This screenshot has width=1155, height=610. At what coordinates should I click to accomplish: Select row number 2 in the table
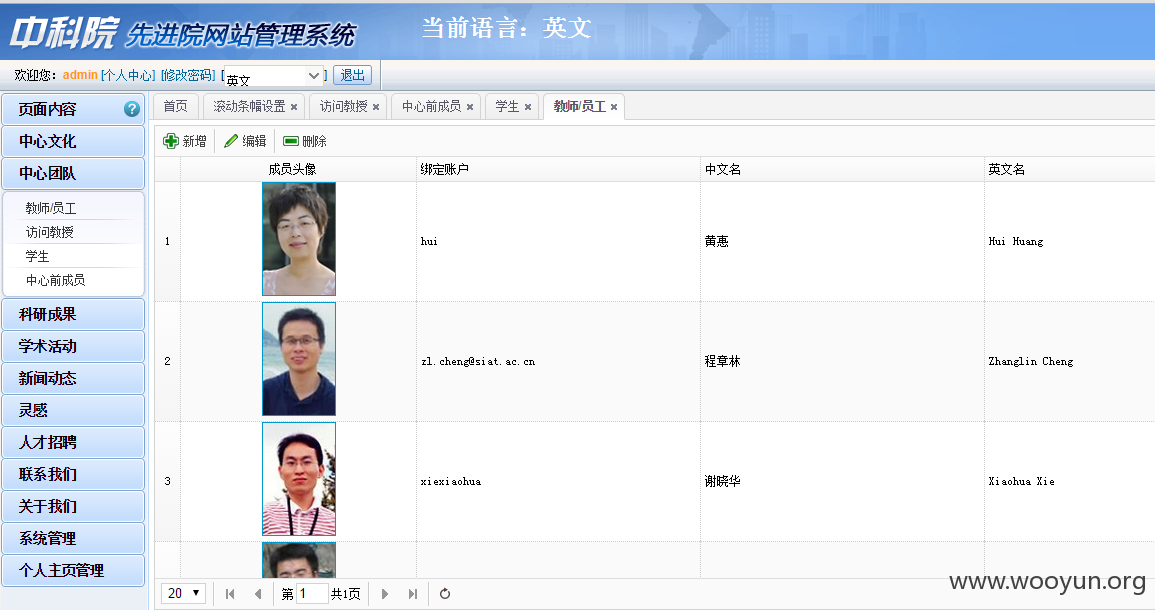coord(167,362)
